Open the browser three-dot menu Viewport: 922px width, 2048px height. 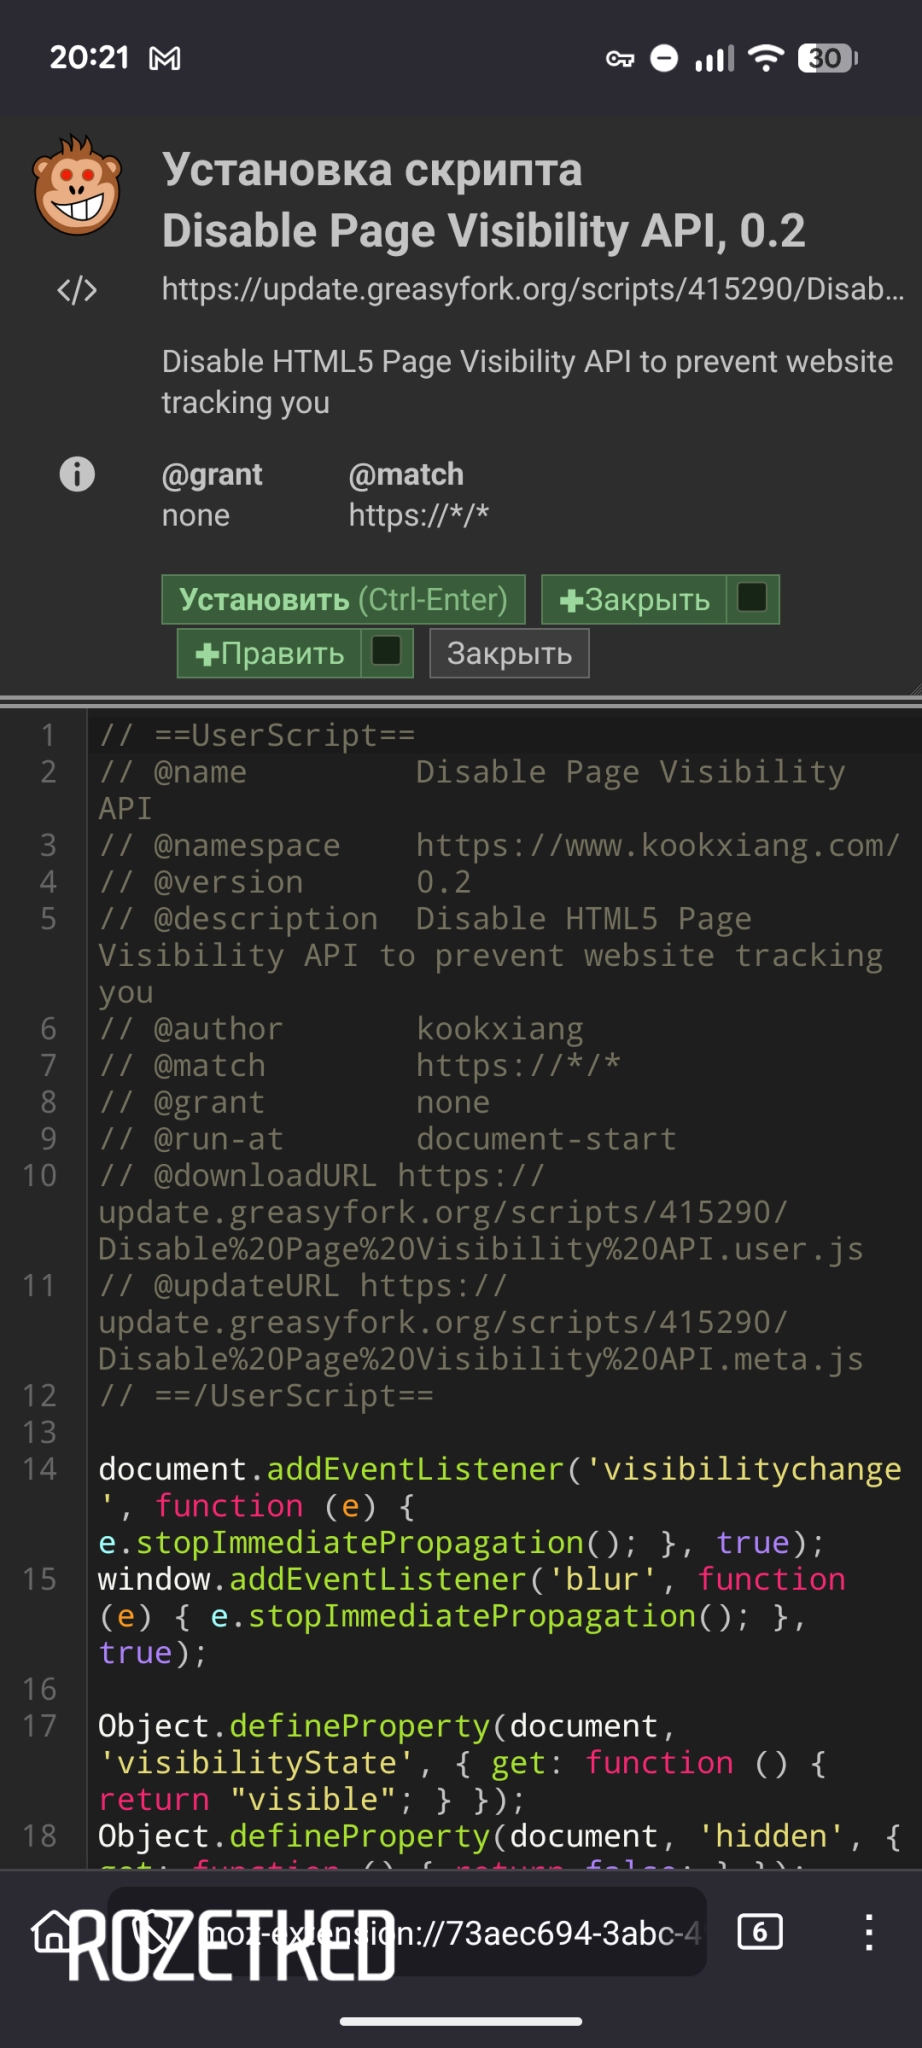click(x=868, y=1932)
